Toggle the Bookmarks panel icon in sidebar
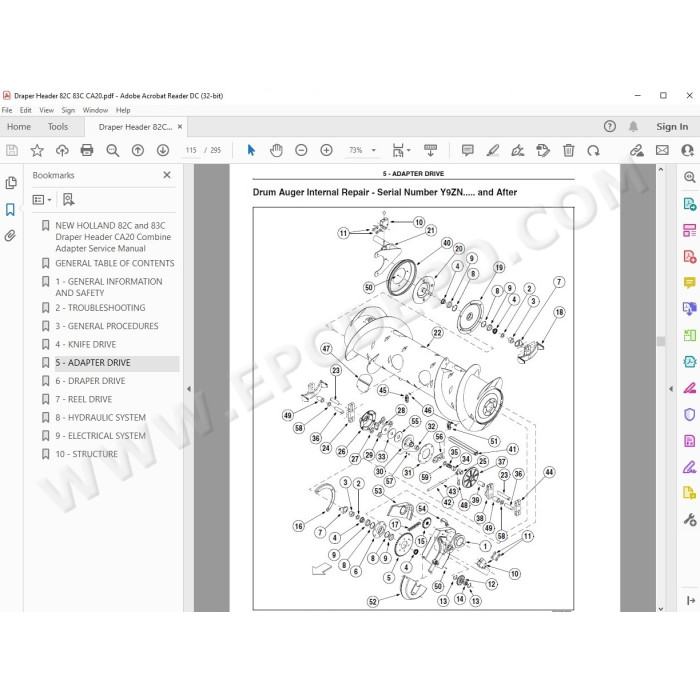Image resolution: width=700 pixels, height=700 pixels. point(10,209)
